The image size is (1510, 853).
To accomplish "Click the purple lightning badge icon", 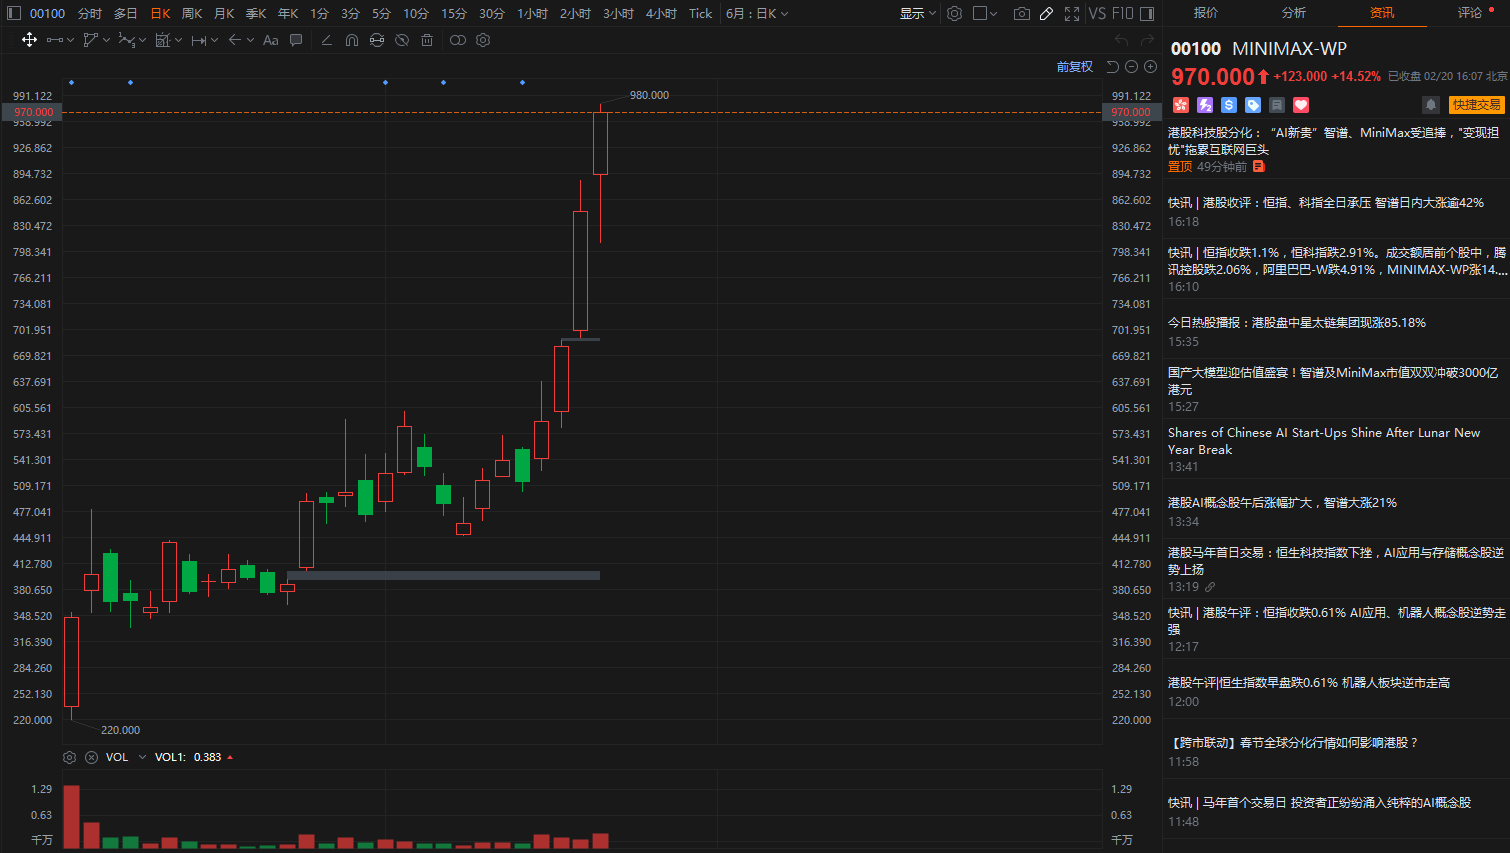I will (x=1205, y=104).
